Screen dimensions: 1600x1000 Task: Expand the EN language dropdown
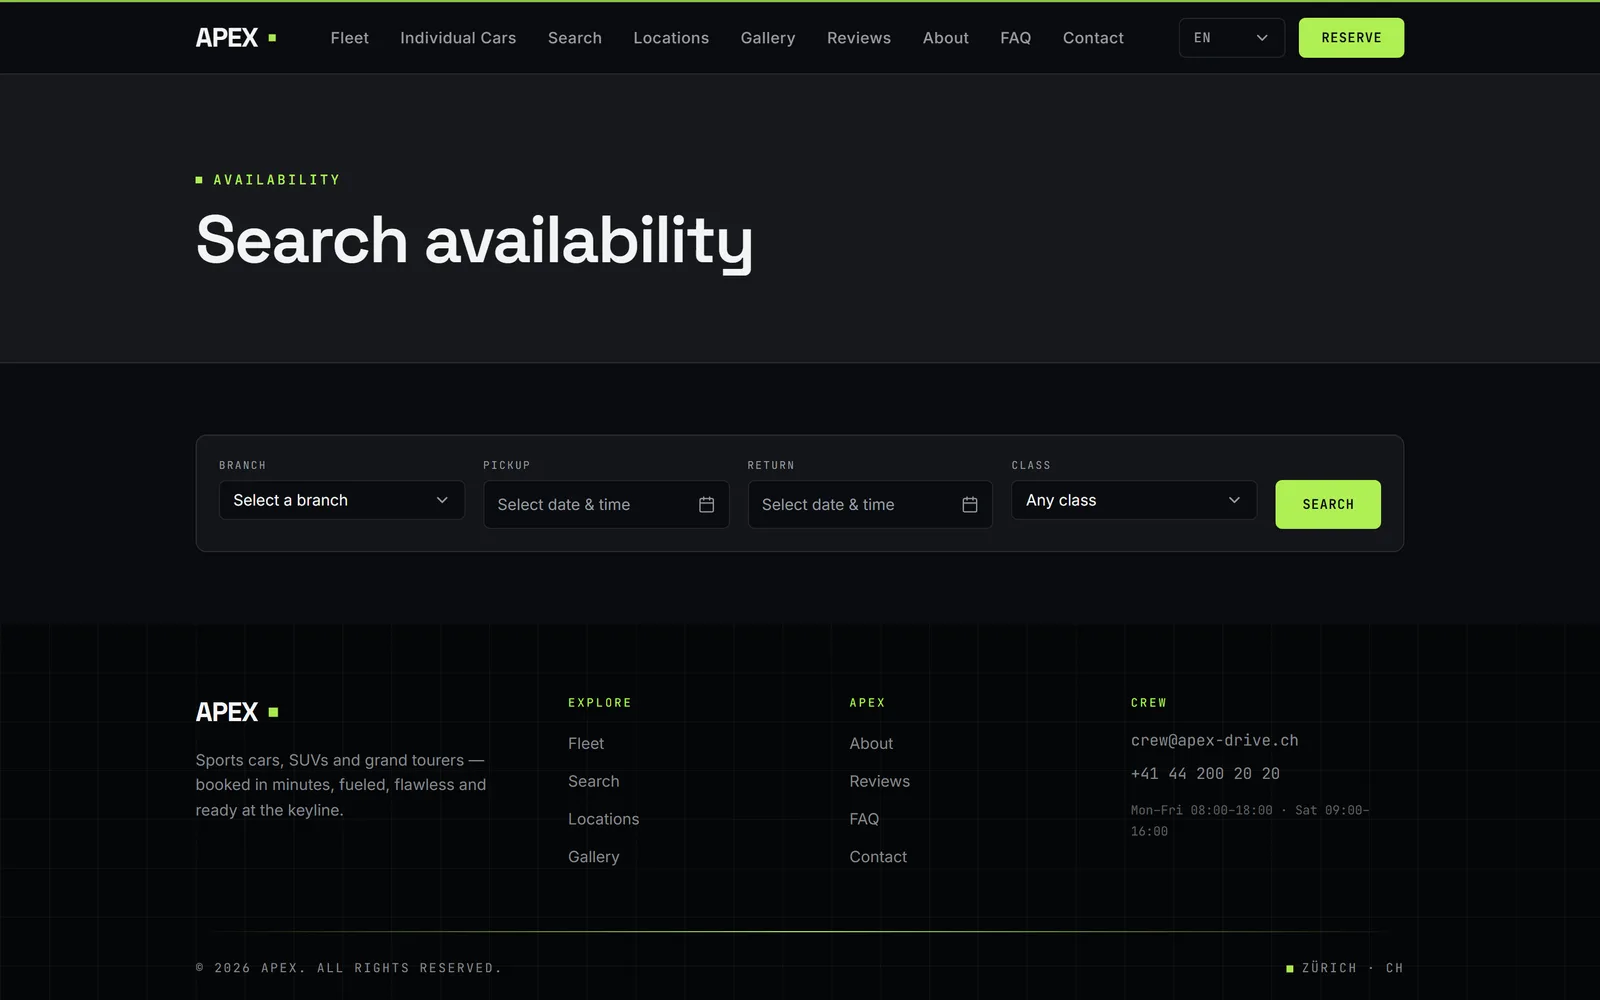pos(1231,38)
